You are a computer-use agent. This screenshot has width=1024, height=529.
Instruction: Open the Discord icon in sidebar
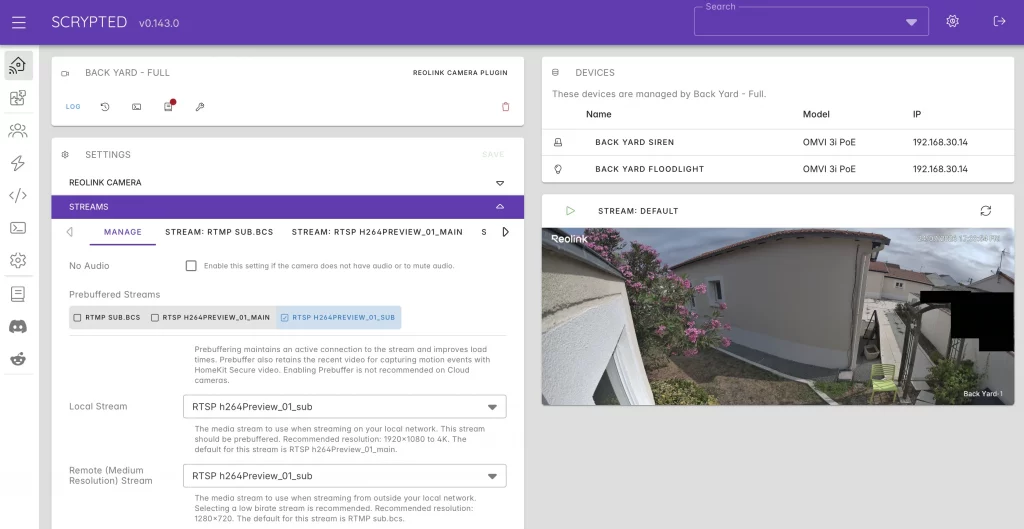click(x=18, y=327)
